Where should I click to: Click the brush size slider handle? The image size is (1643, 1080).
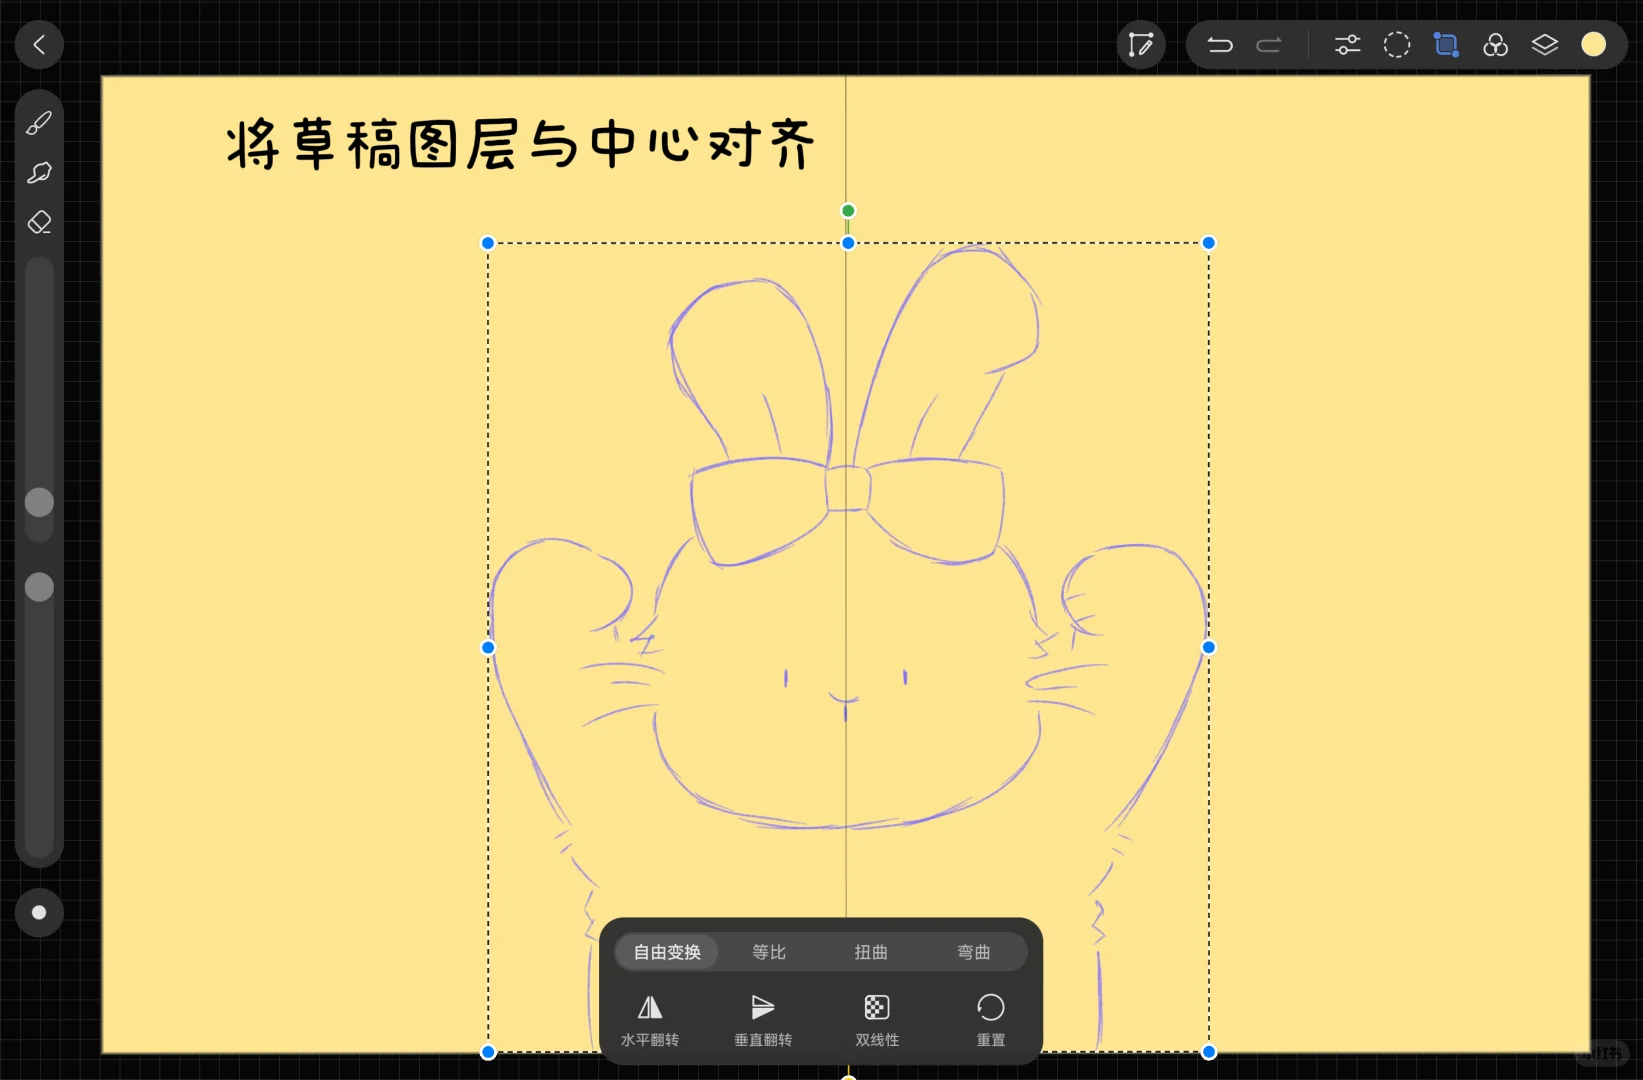pyautogui.click(x=39, y=504)
